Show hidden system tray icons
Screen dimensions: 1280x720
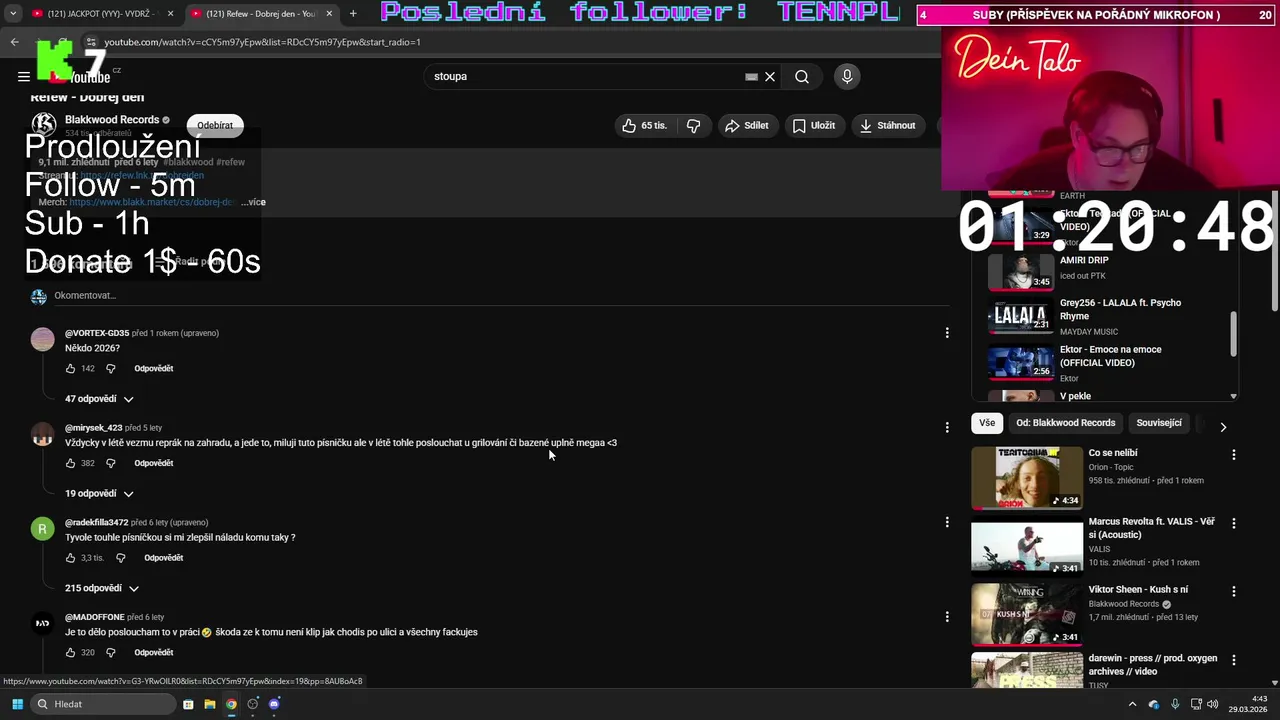[x=1132, y=704]
